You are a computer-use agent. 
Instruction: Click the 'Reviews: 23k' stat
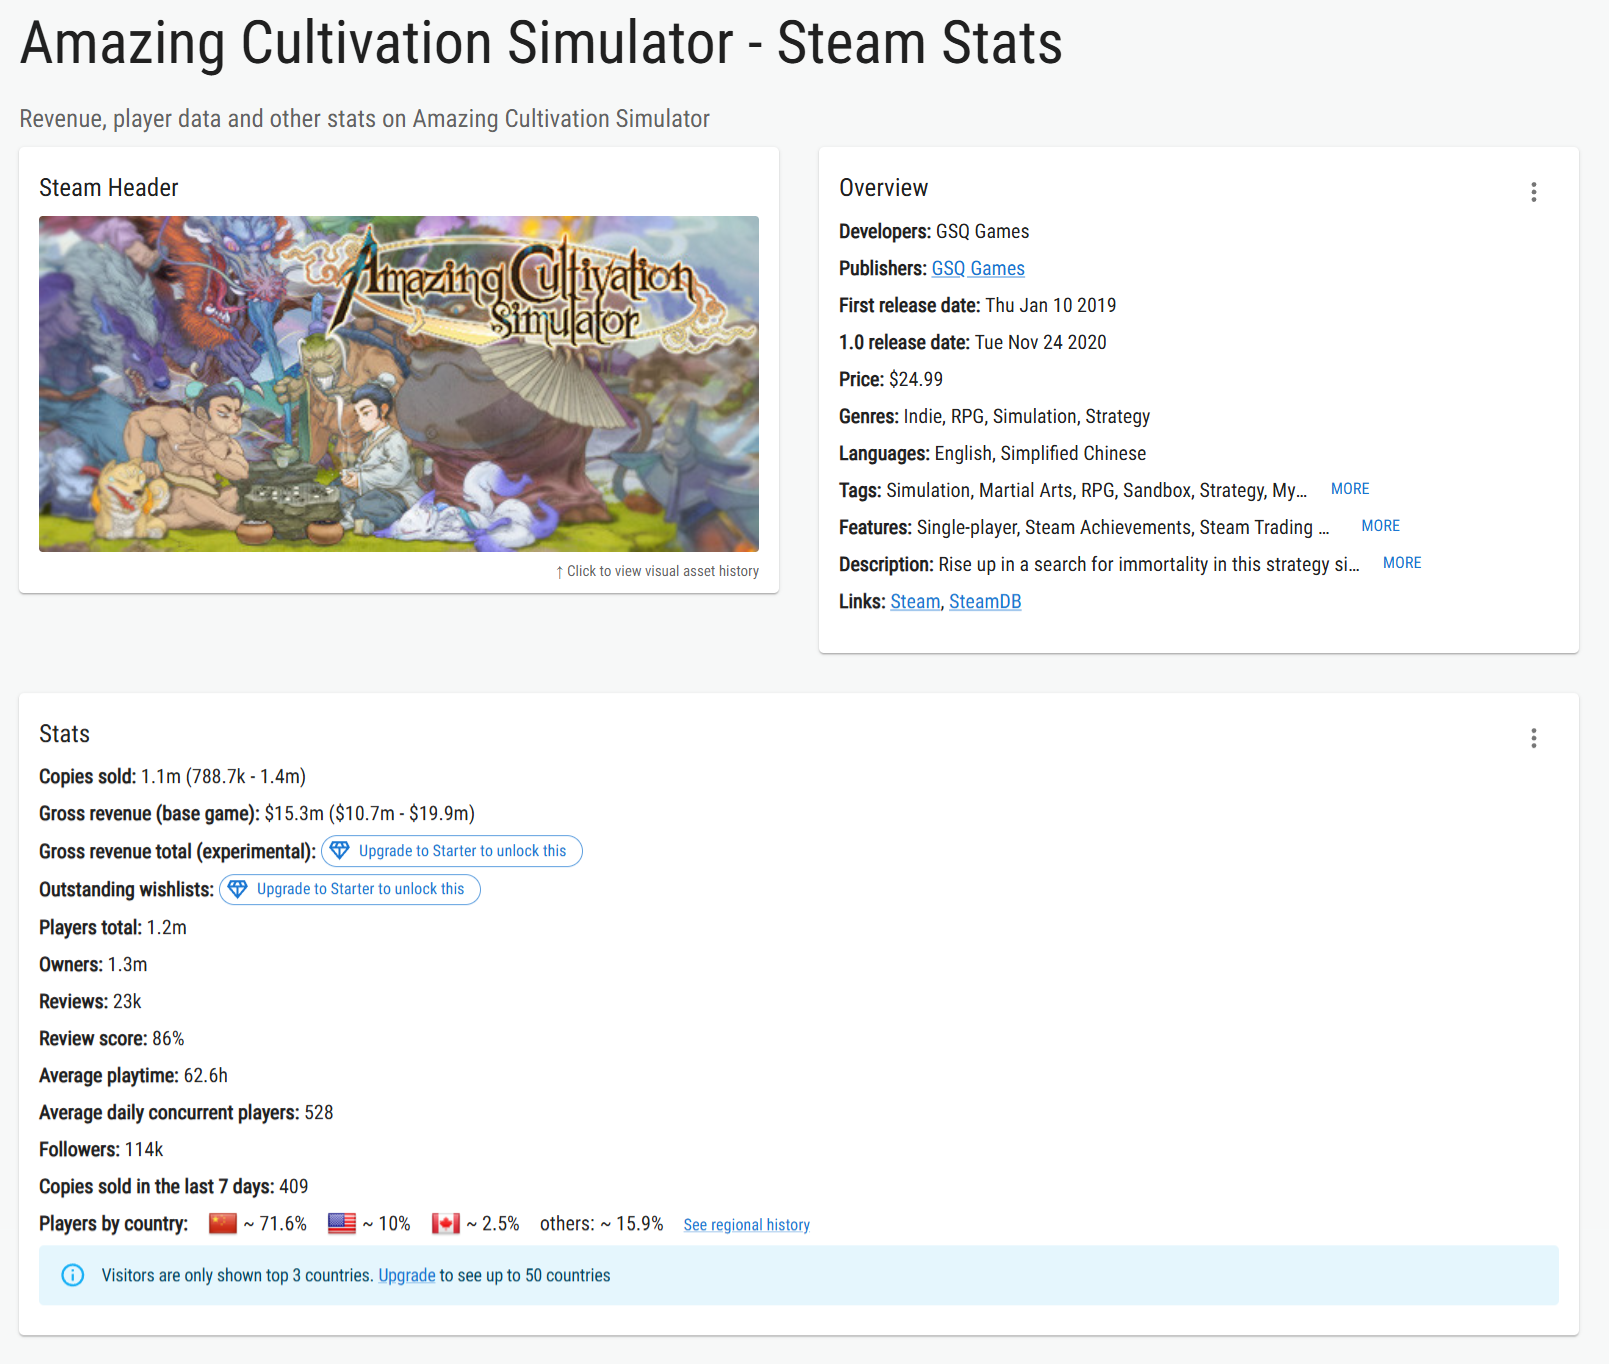[x=90, y=1001]
